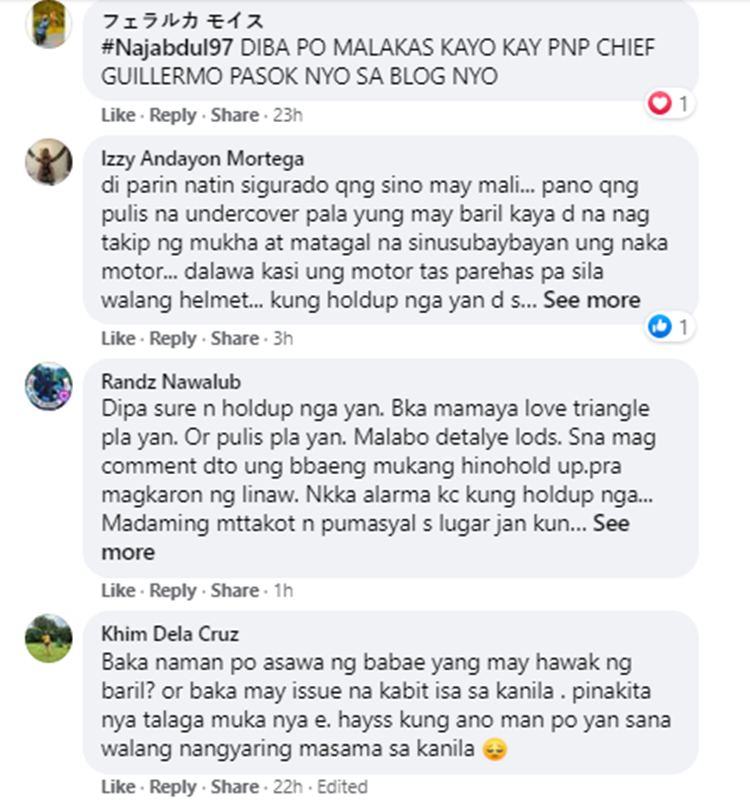Open the #Najabdul97 hashtag
The image size is (750, 802).
coord(167,48)
